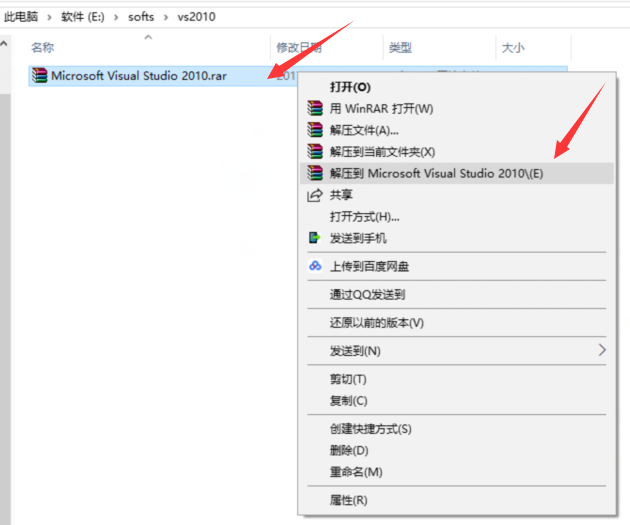Click the share icon next to 共享
Viewport: 630px width, 525px height.
(x=315, y=195)
